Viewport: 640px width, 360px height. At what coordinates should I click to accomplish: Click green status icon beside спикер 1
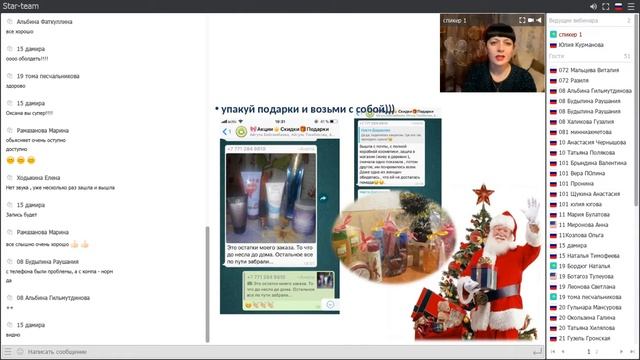pos(553,34)
